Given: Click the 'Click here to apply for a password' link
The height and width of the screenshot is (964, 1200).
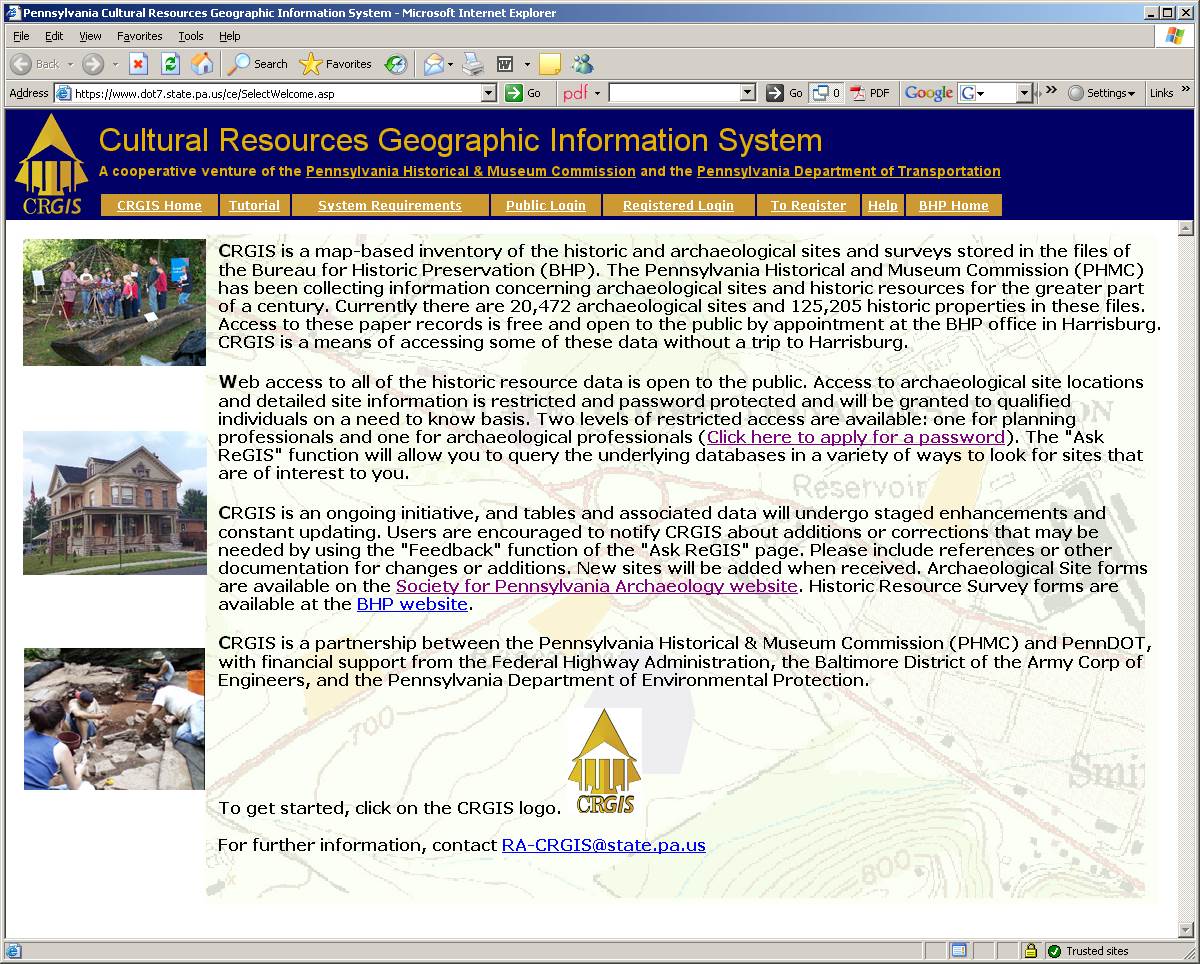Looking at the screenshot, I should pyautogui.click(x=856, y=437).
